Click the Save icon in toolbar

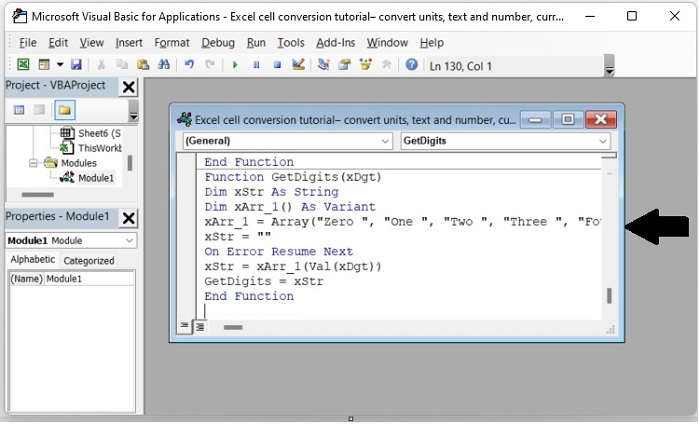(x=76, y=65)
